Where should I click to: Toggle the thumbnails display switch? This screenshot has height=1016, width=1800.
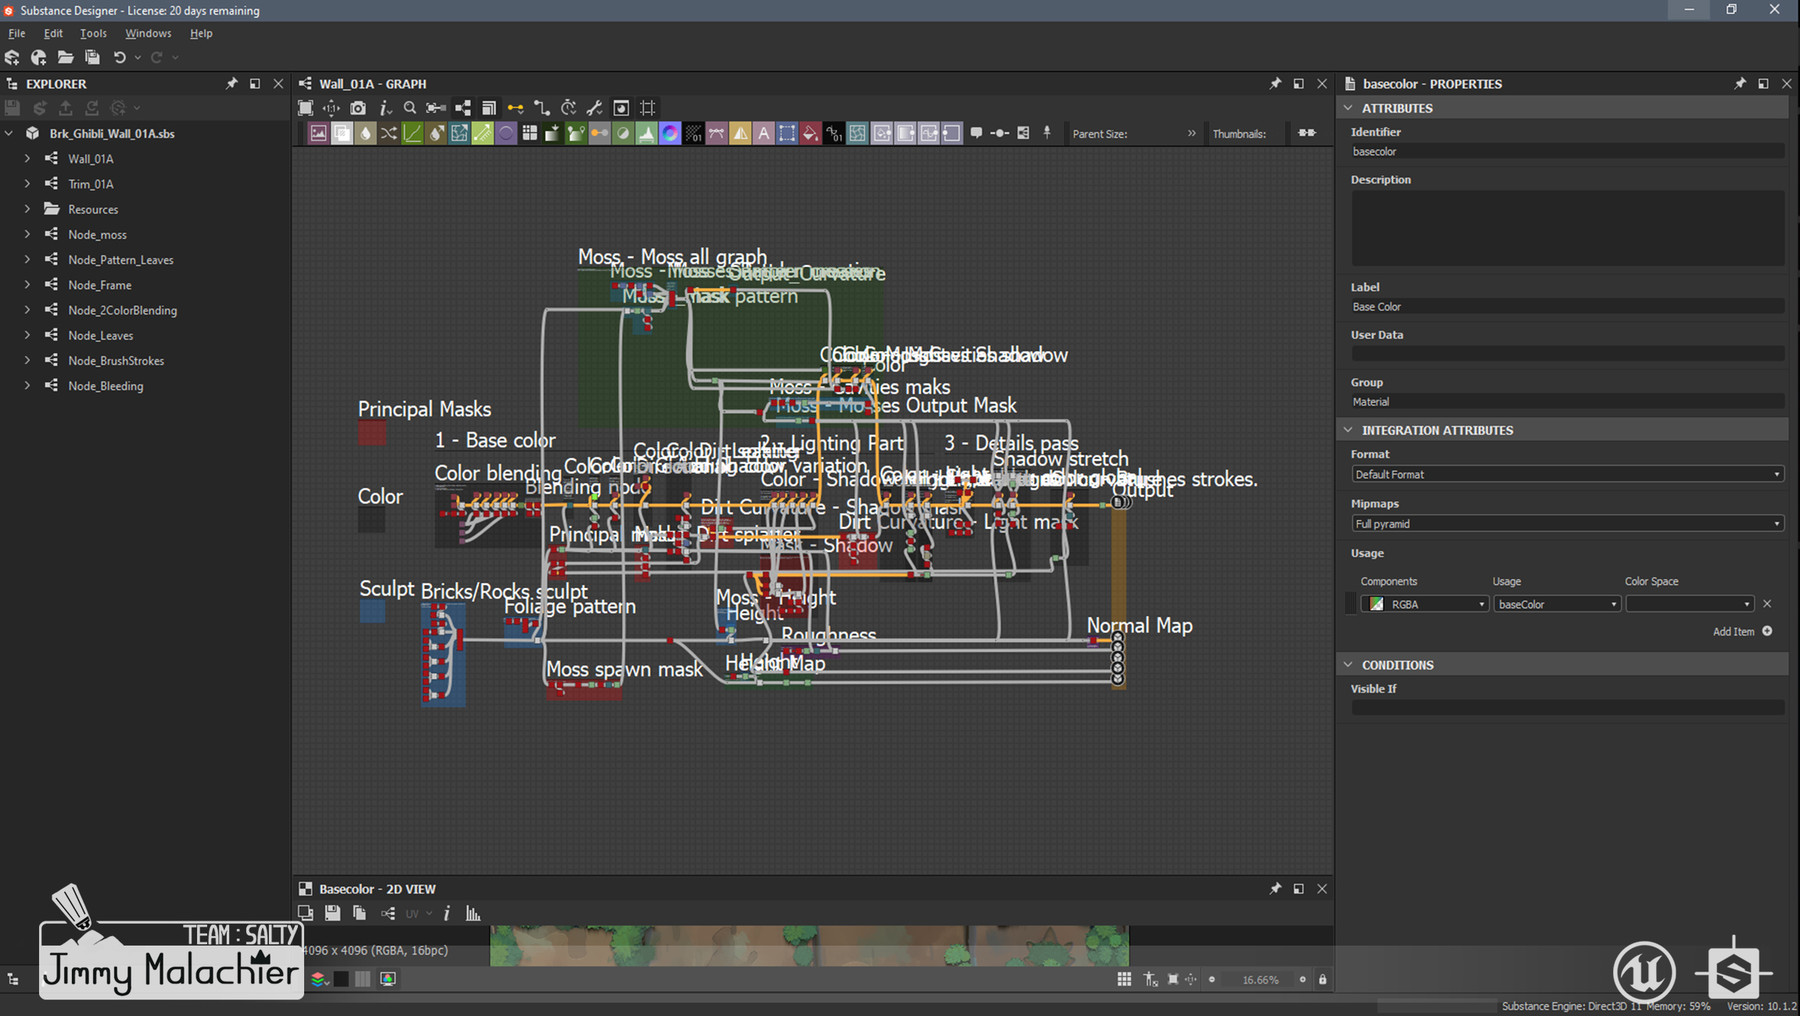pyautogui.click(x=1307, y=133)
